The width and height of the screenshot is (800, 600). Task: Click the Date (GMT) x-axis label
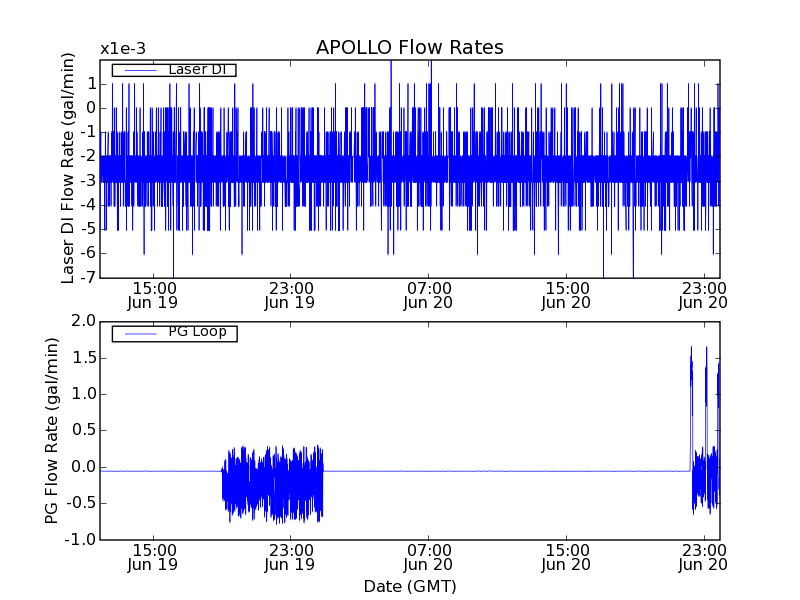409,586
